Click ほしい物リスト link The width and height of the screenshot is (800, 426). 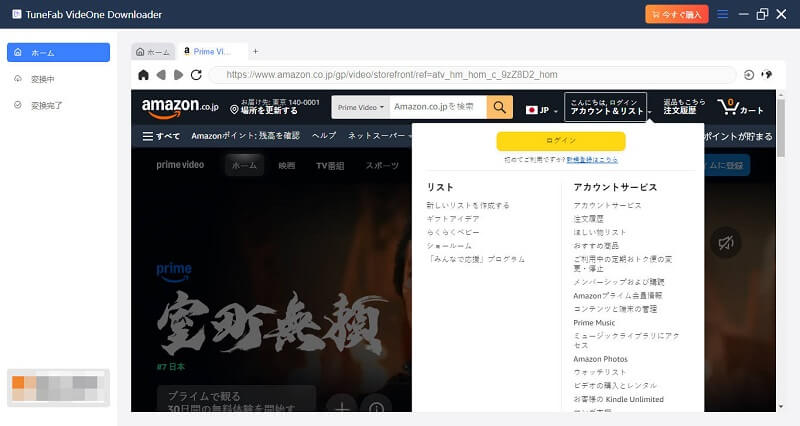(599, 232)
